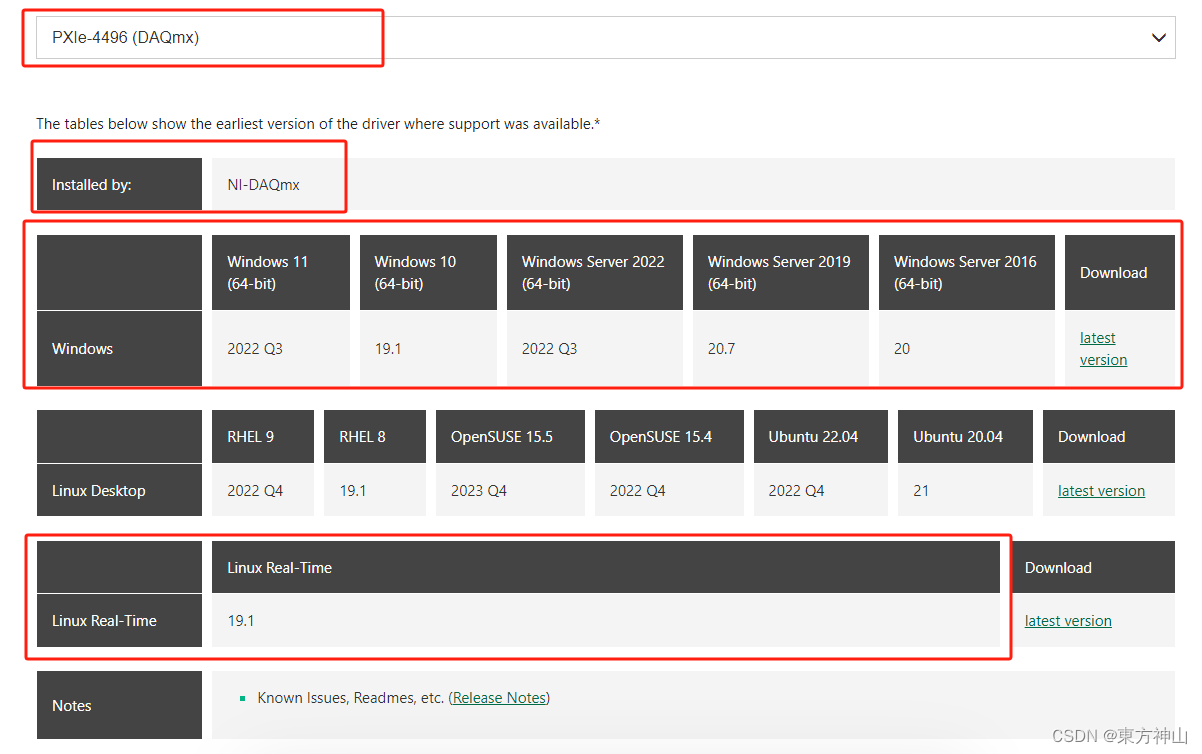1202x754 pixels.
Task: Click the Ubuntu 22.04 header cell
Action: click(821, 437)
